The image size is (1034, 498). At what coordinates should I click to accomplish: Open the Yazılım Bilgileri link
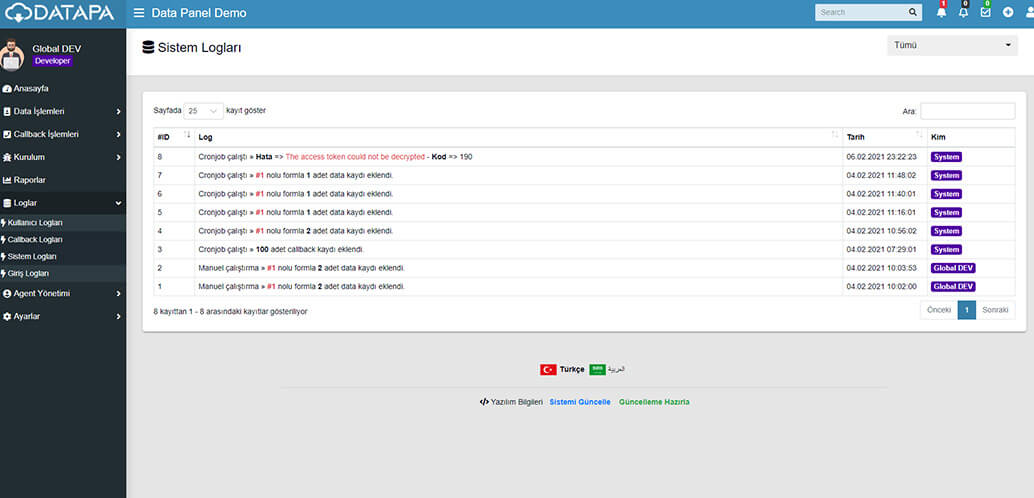[x=511, y=402]
